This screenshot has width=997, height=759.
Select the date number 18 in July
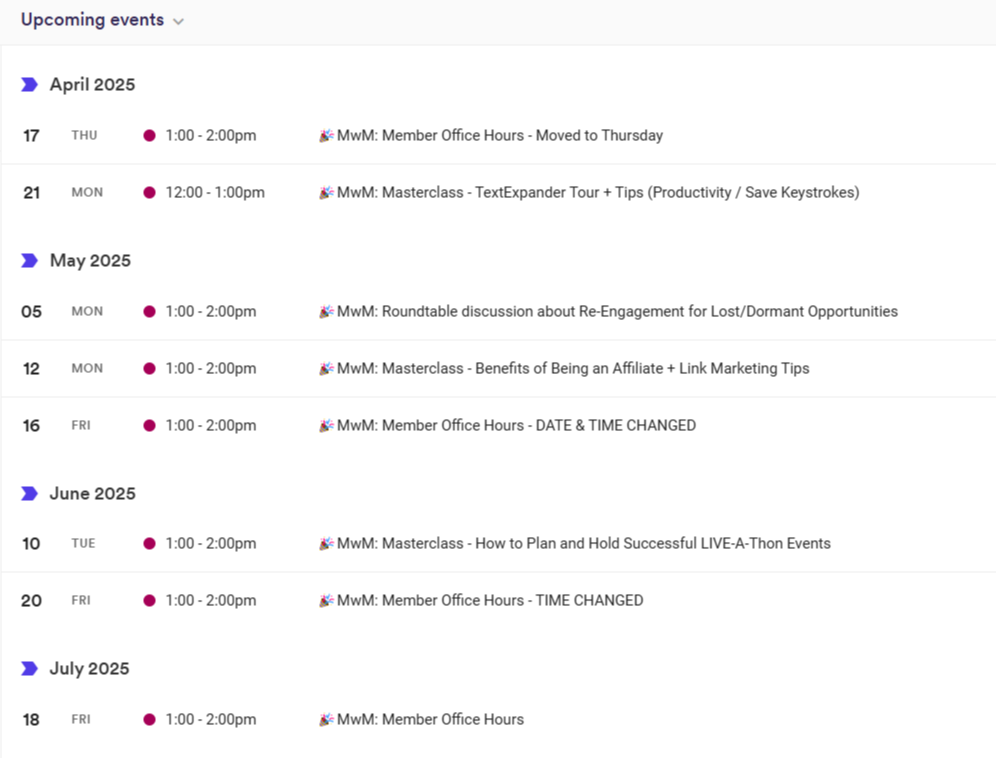pos(31,720)
